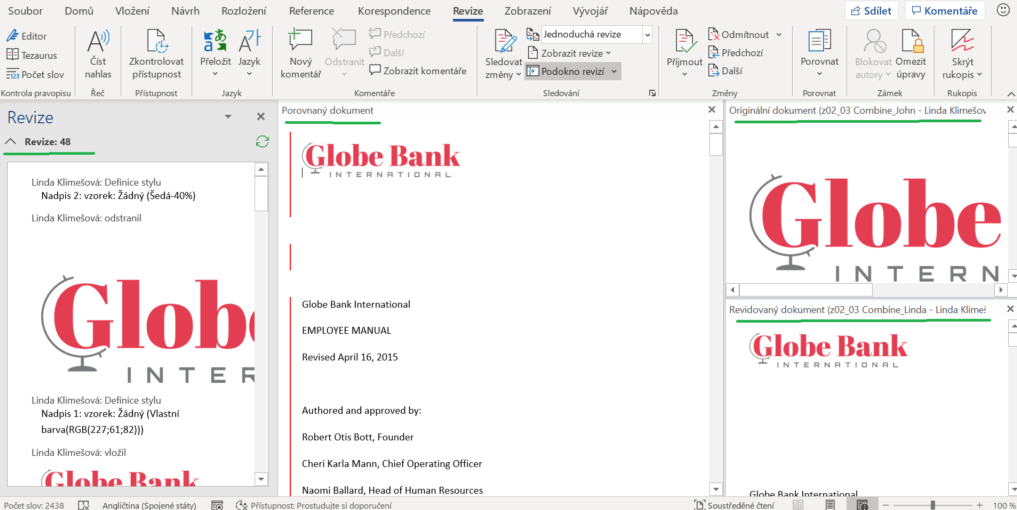
Task: Switch to the Reference tab
Action: pos(311,11)
